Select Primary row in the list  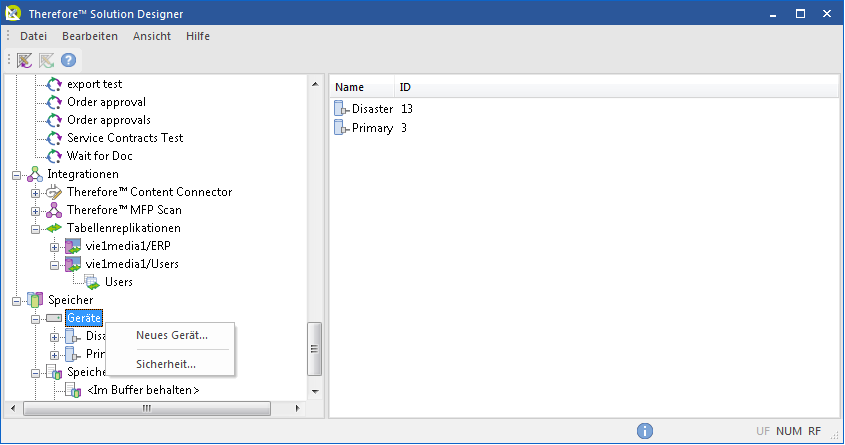click(372, 128)
